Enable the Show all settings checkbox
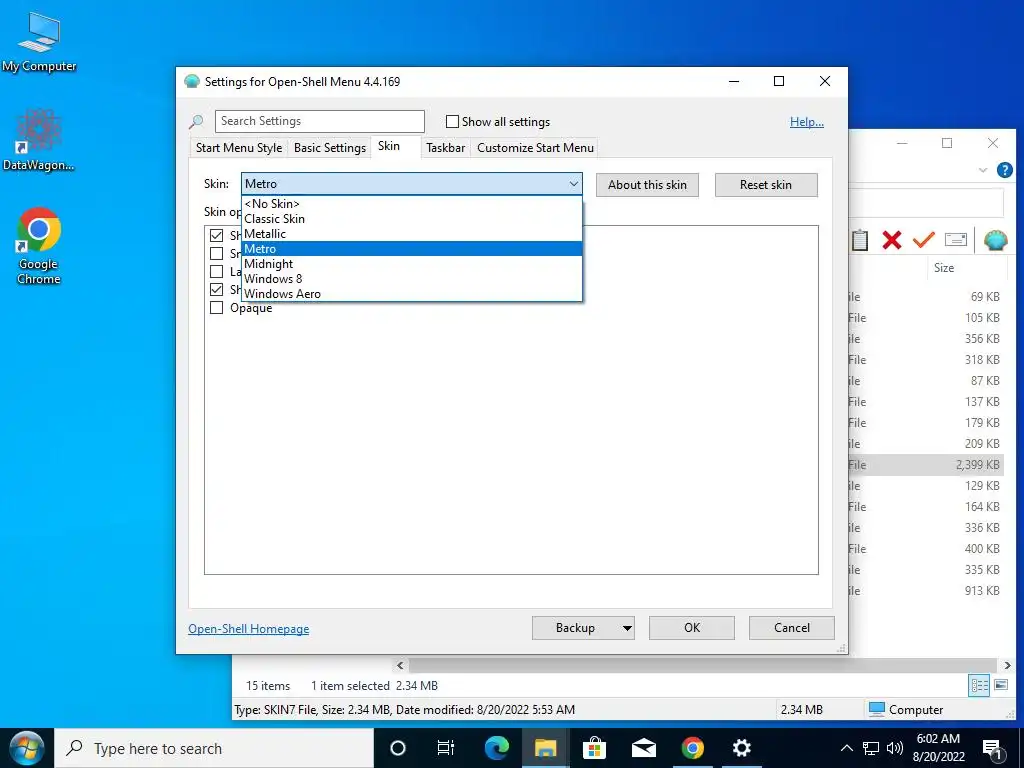 [452, 121]
